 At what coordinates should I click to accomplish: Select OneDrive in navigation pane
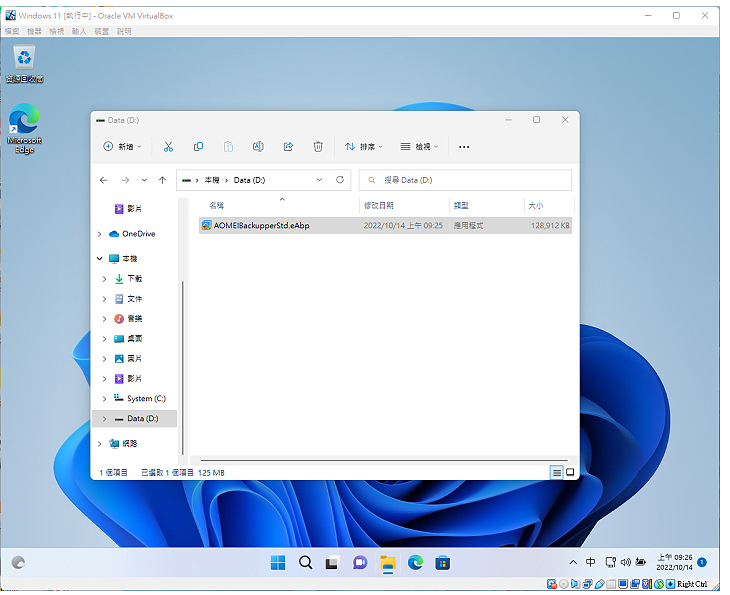coord(138,234)
